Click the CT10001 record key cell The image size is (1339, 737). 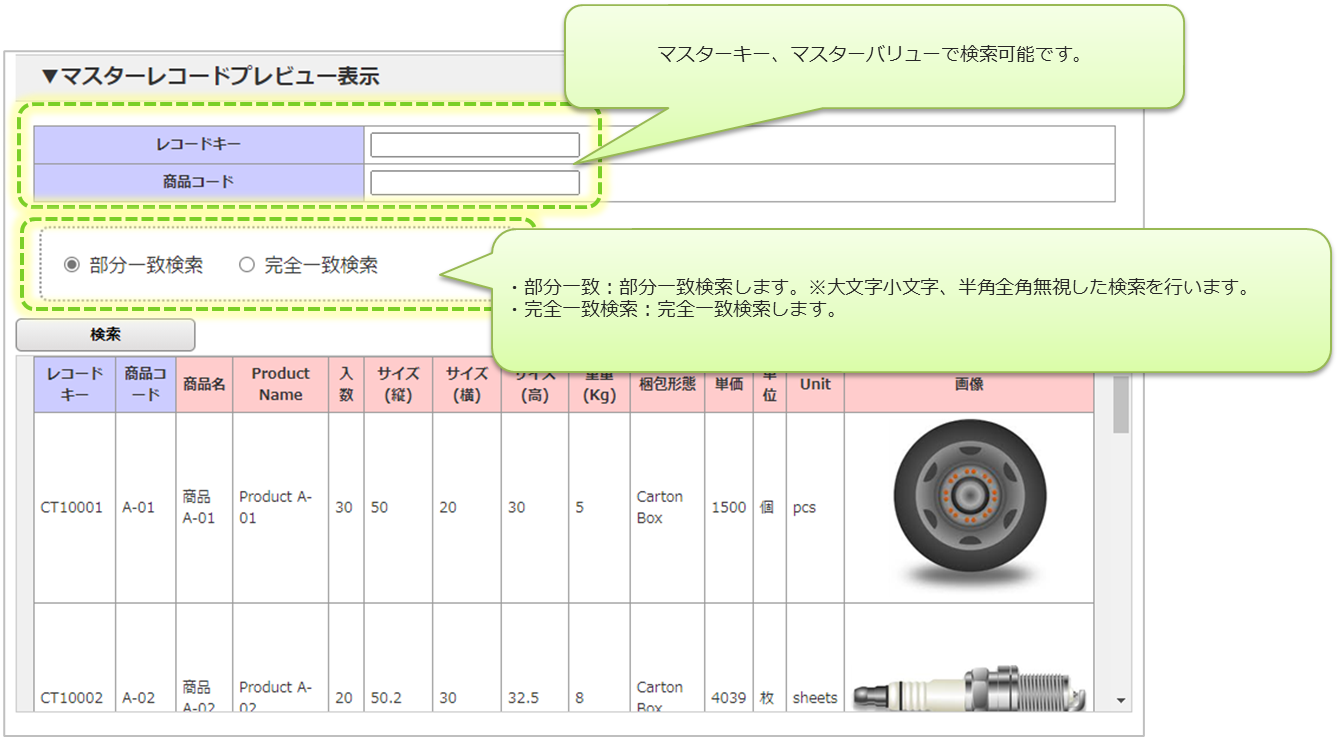point(72,507)
